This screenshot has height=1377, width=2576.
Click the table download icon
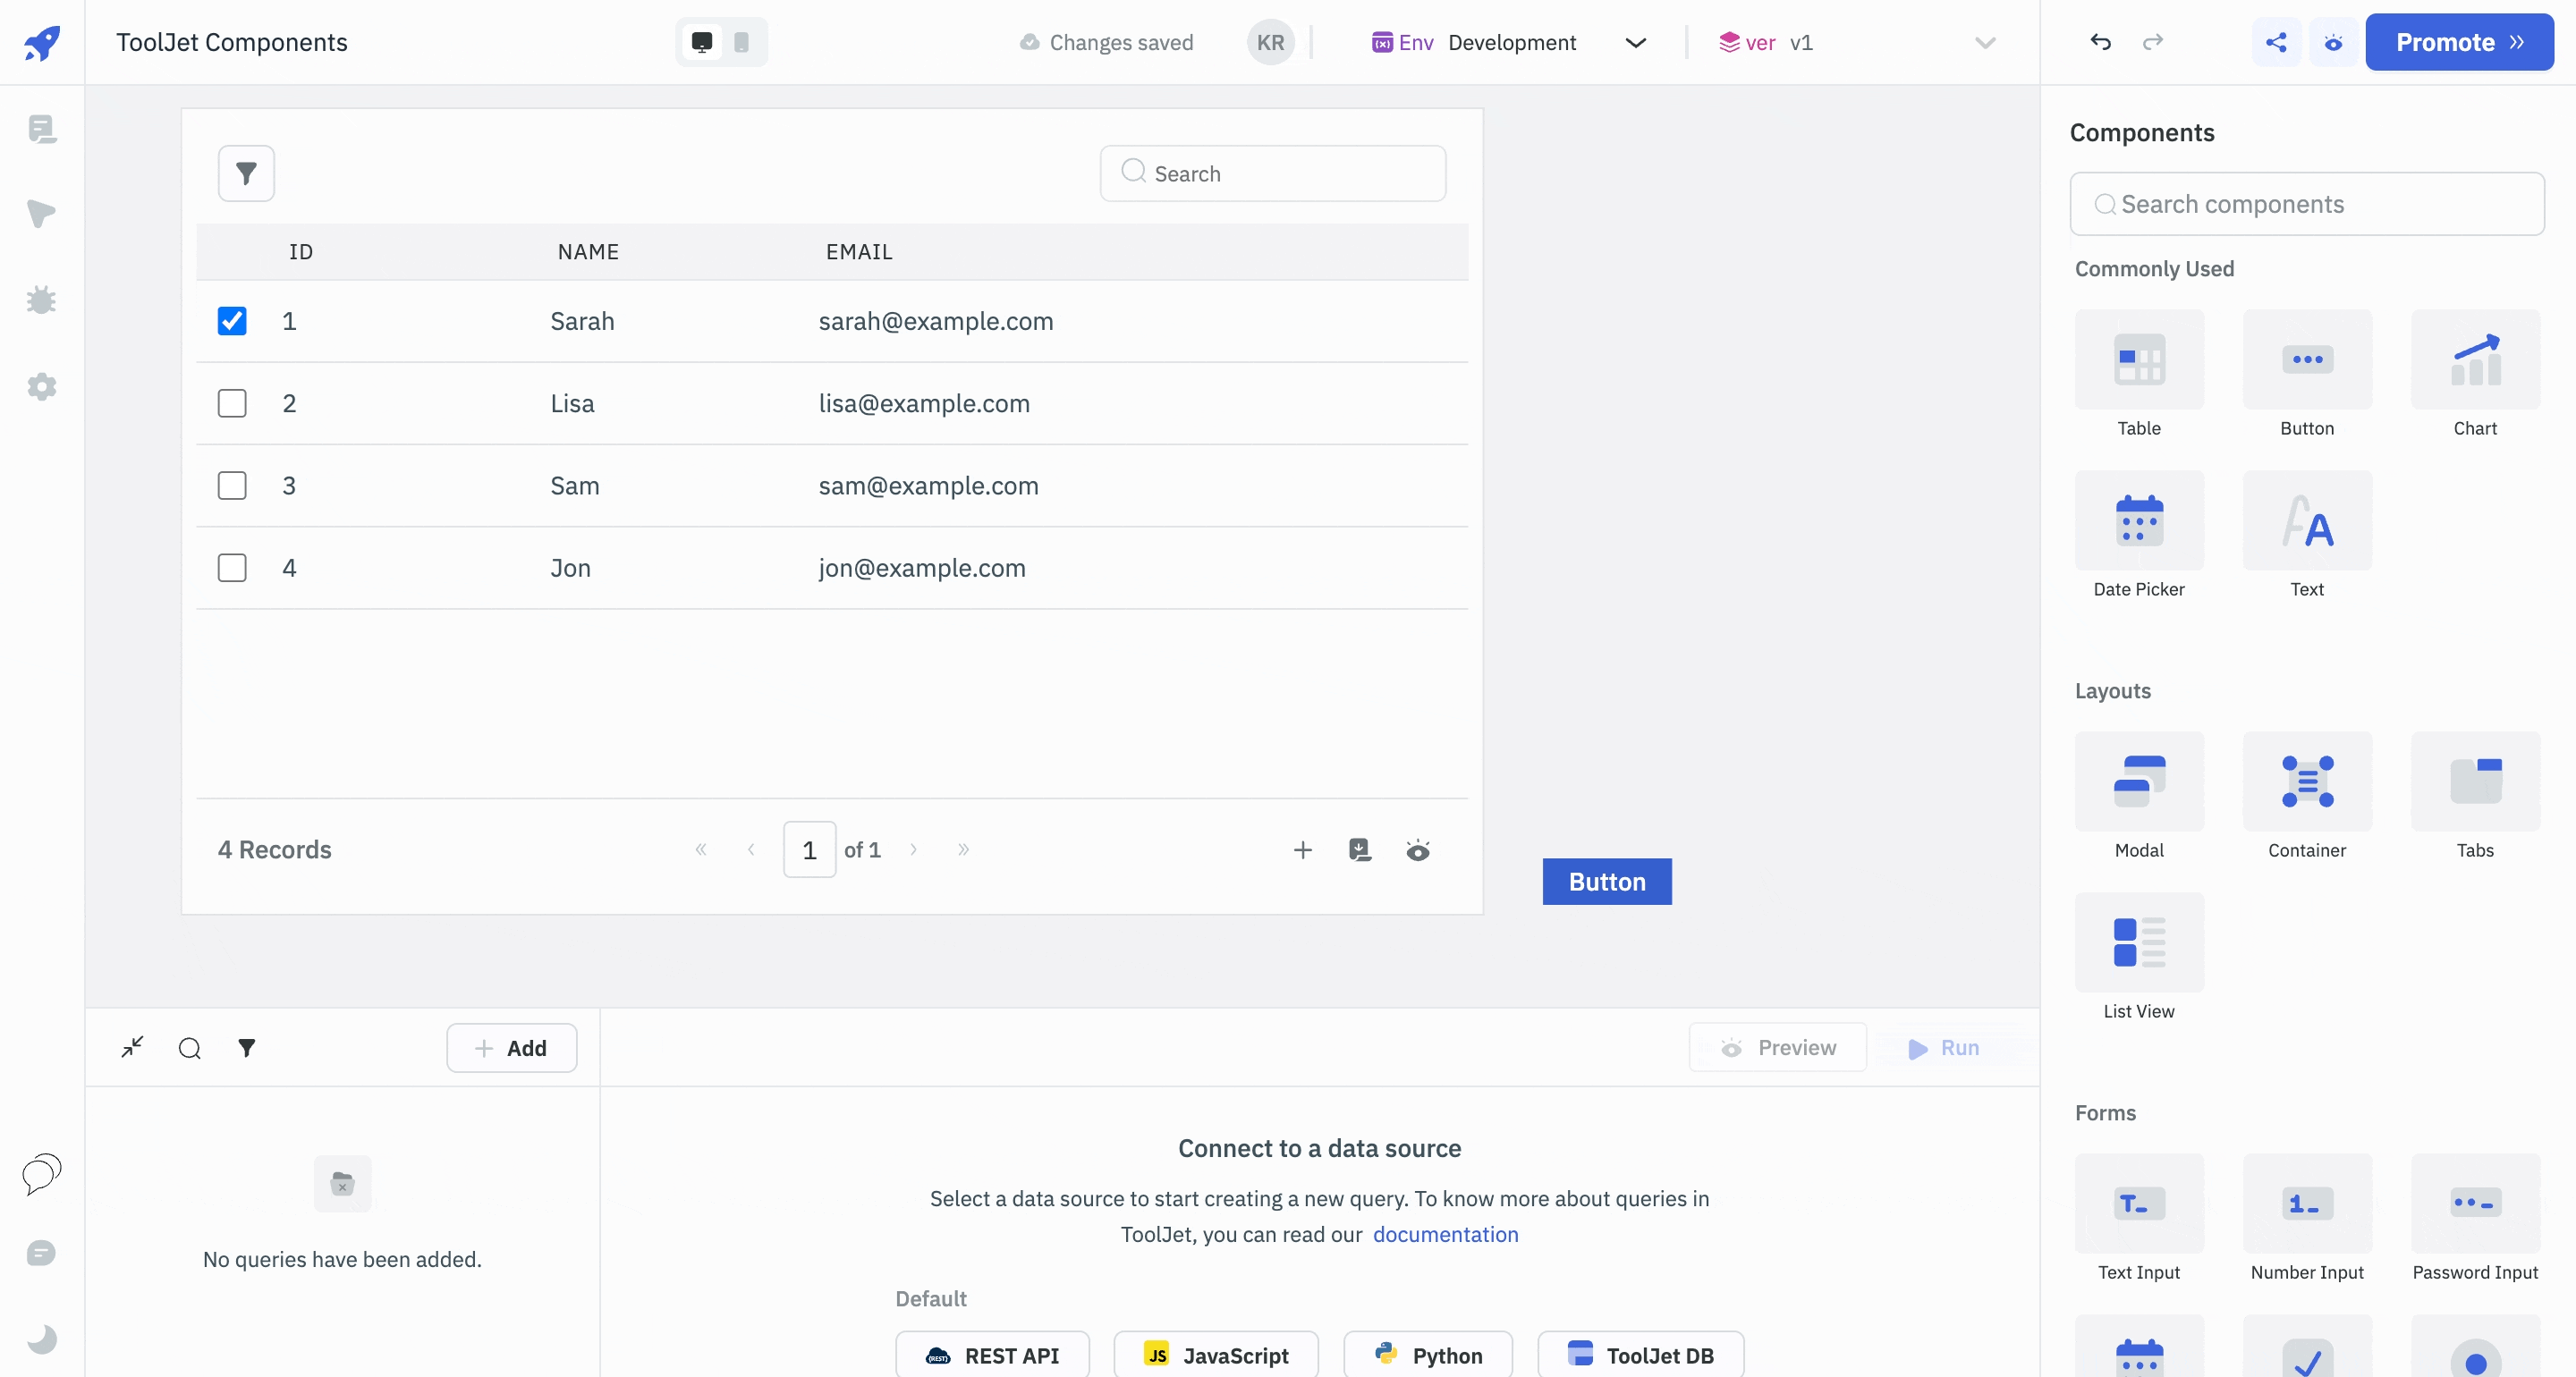(x=1360, y=850)
